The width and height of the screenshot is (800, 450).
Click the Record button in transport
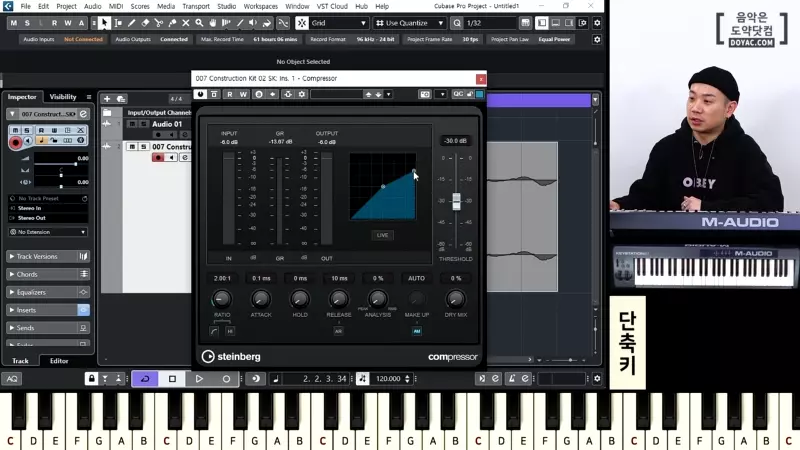coord(226,379)
